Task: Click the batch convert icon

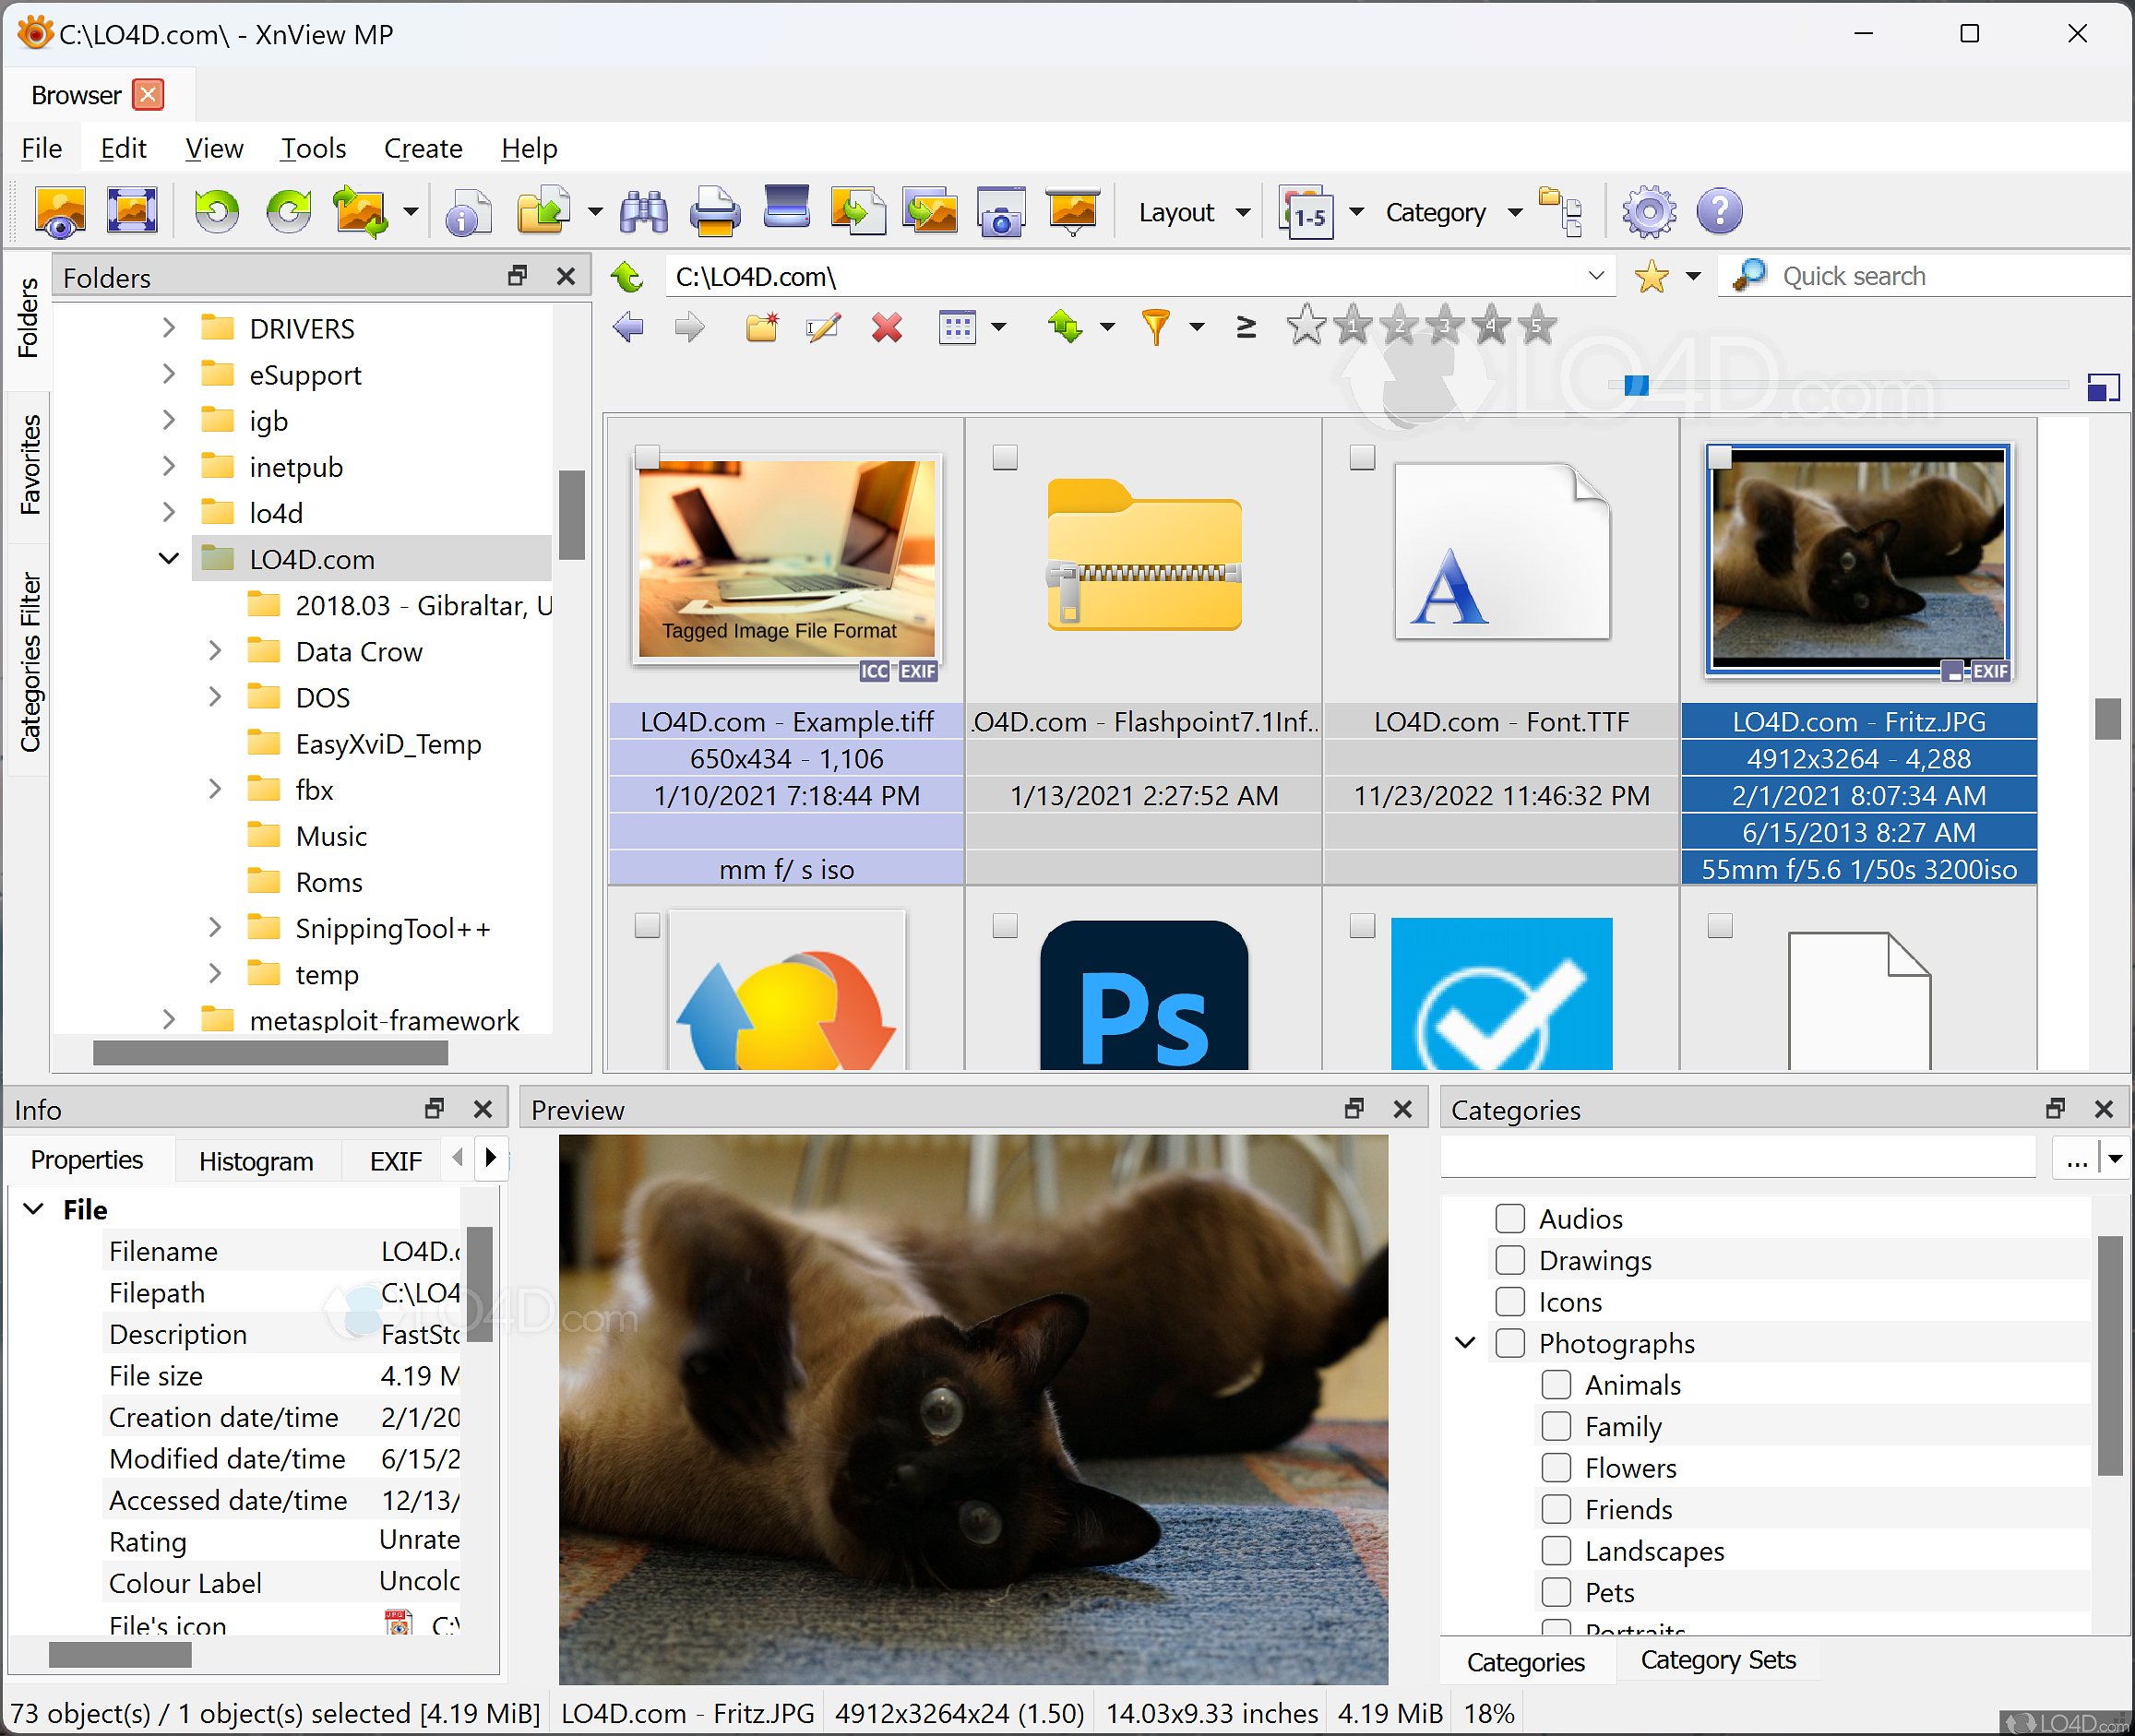Action: pos(361,212)
